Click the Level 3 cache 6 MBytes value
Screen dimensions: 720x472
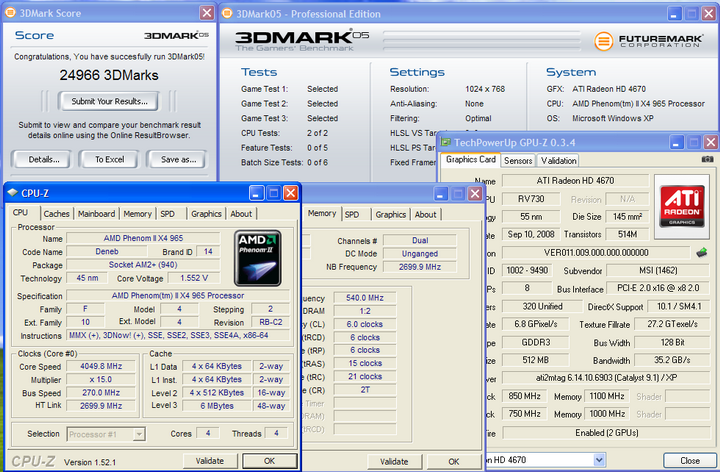tap(217, 405)
